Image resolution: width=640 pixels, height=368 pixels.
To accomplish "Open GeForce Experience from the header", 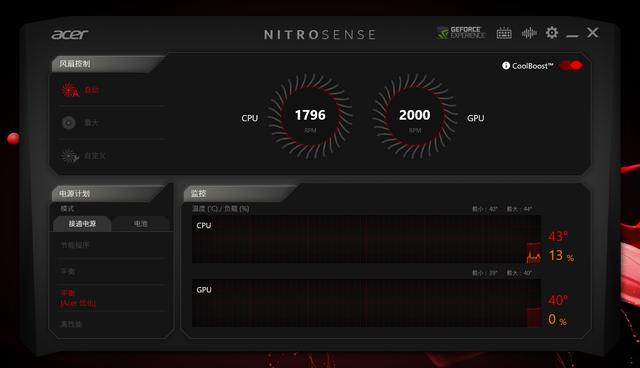I will [x=461, y=33].
